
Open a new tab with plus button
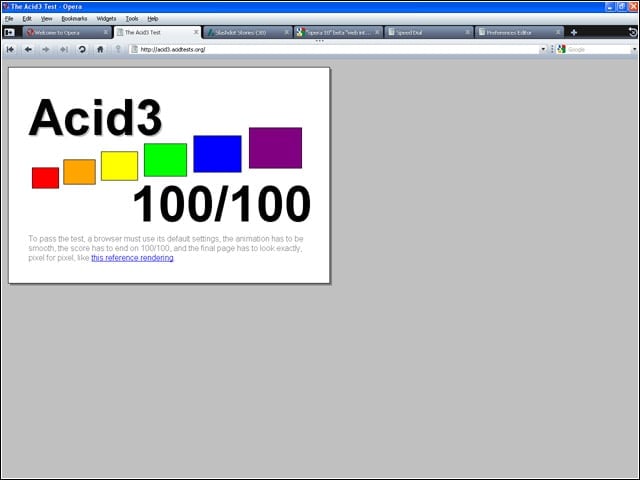click(574, 32)
